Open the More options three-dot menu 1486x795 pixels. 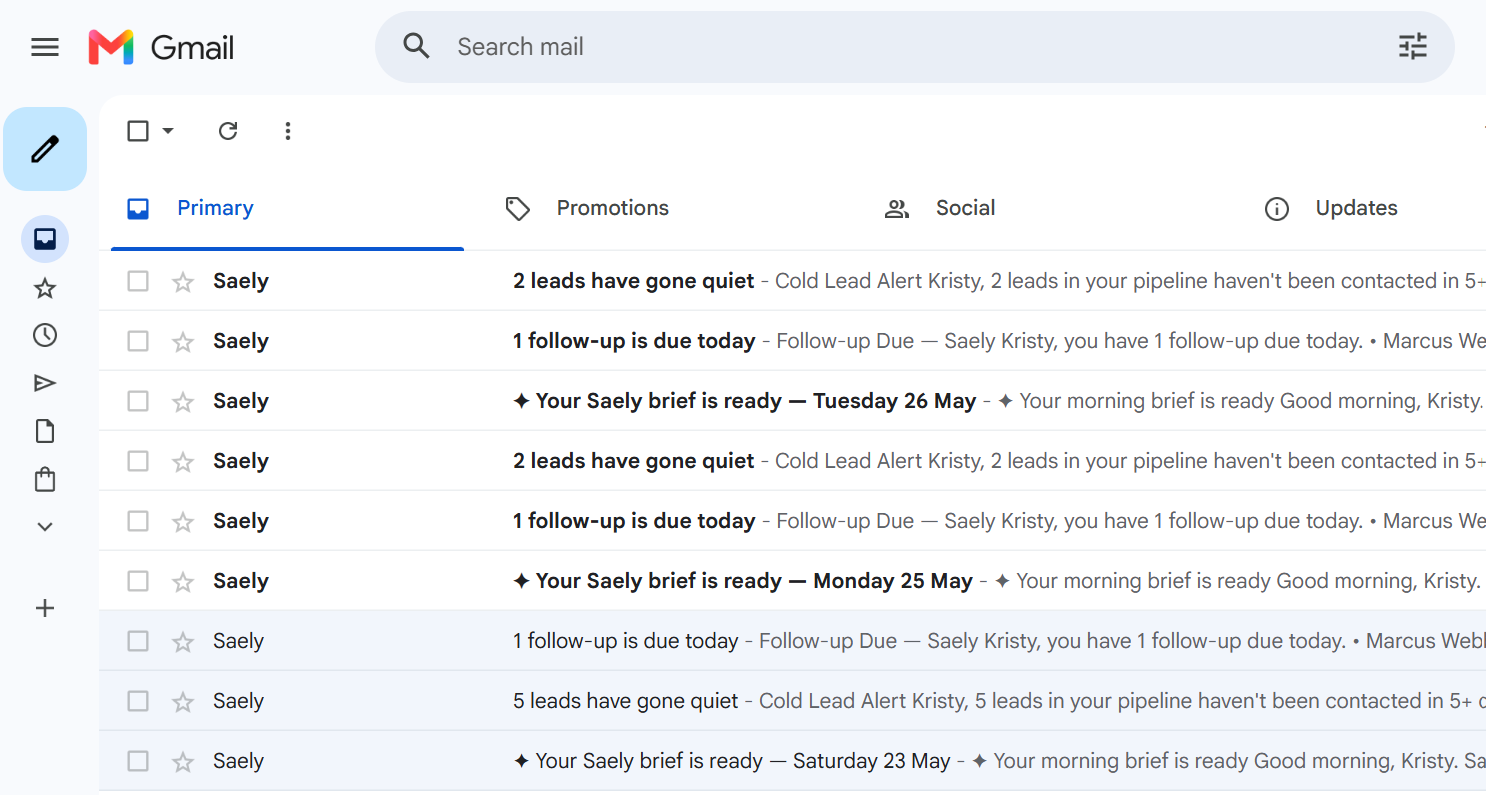click(x=288, y=131)
